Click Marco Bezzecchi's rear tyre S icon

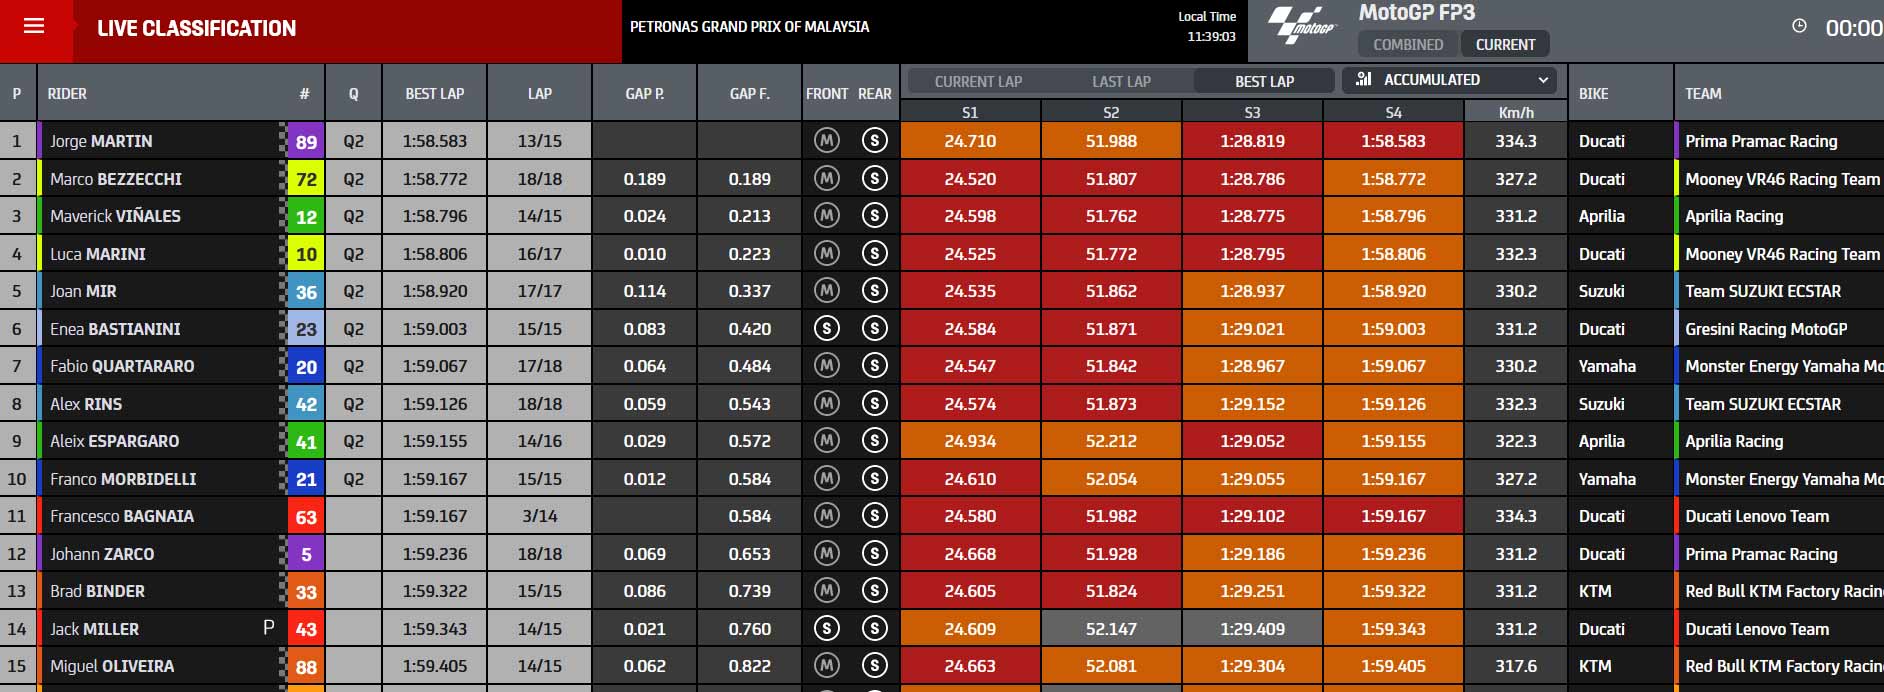(874, 179)
